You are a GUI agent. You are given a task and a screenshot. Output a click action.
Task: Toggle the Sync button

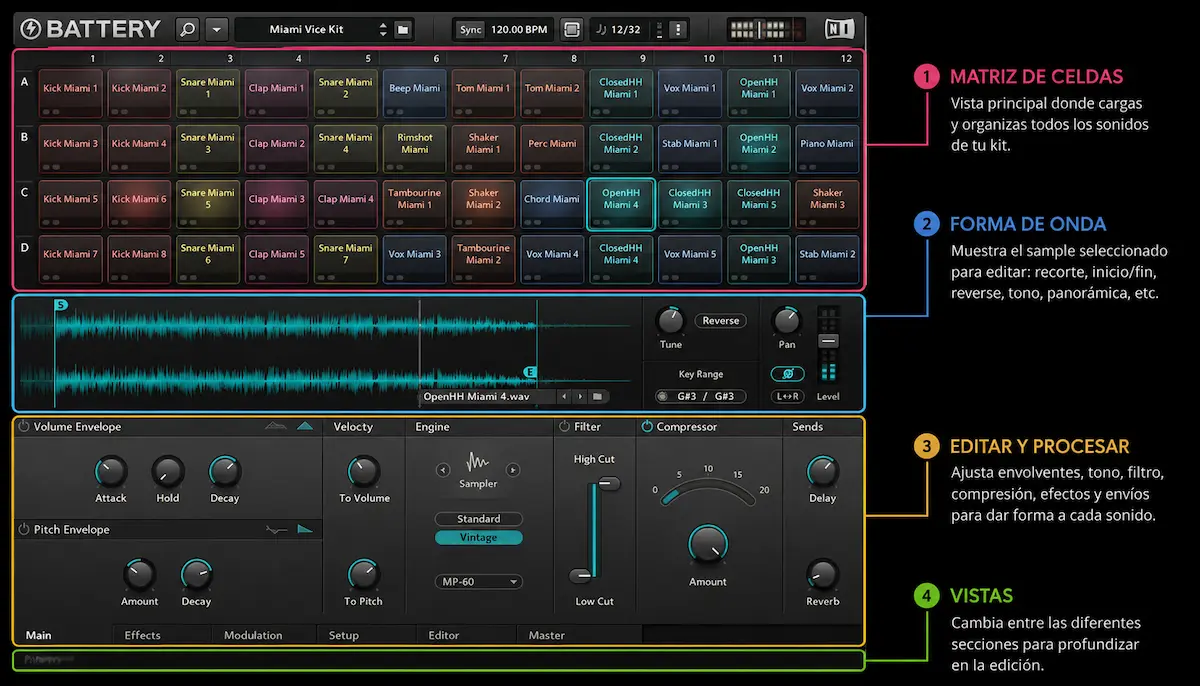click(x=470, y=29)
